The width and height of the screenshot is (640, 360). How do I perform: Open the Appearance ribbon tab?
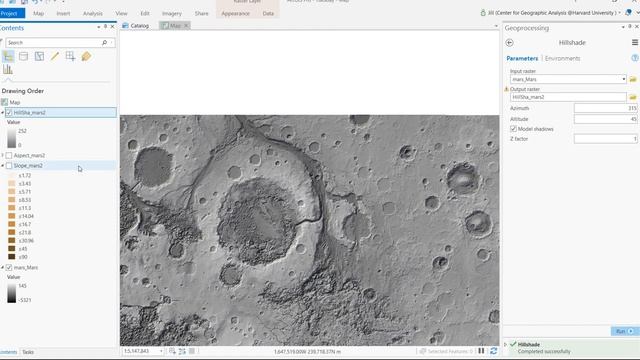tap(236, 13)
